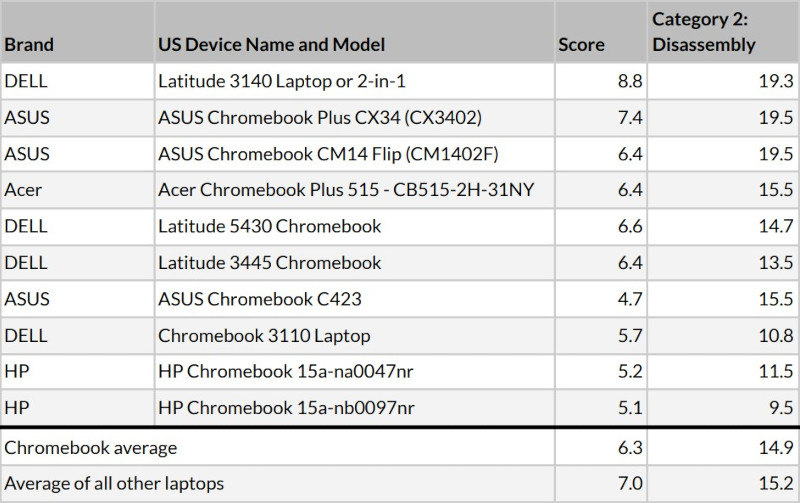Click the Latitude 3445 Chromebook cell
Viewport: 800px width, 503px height.
coord(269,262)
